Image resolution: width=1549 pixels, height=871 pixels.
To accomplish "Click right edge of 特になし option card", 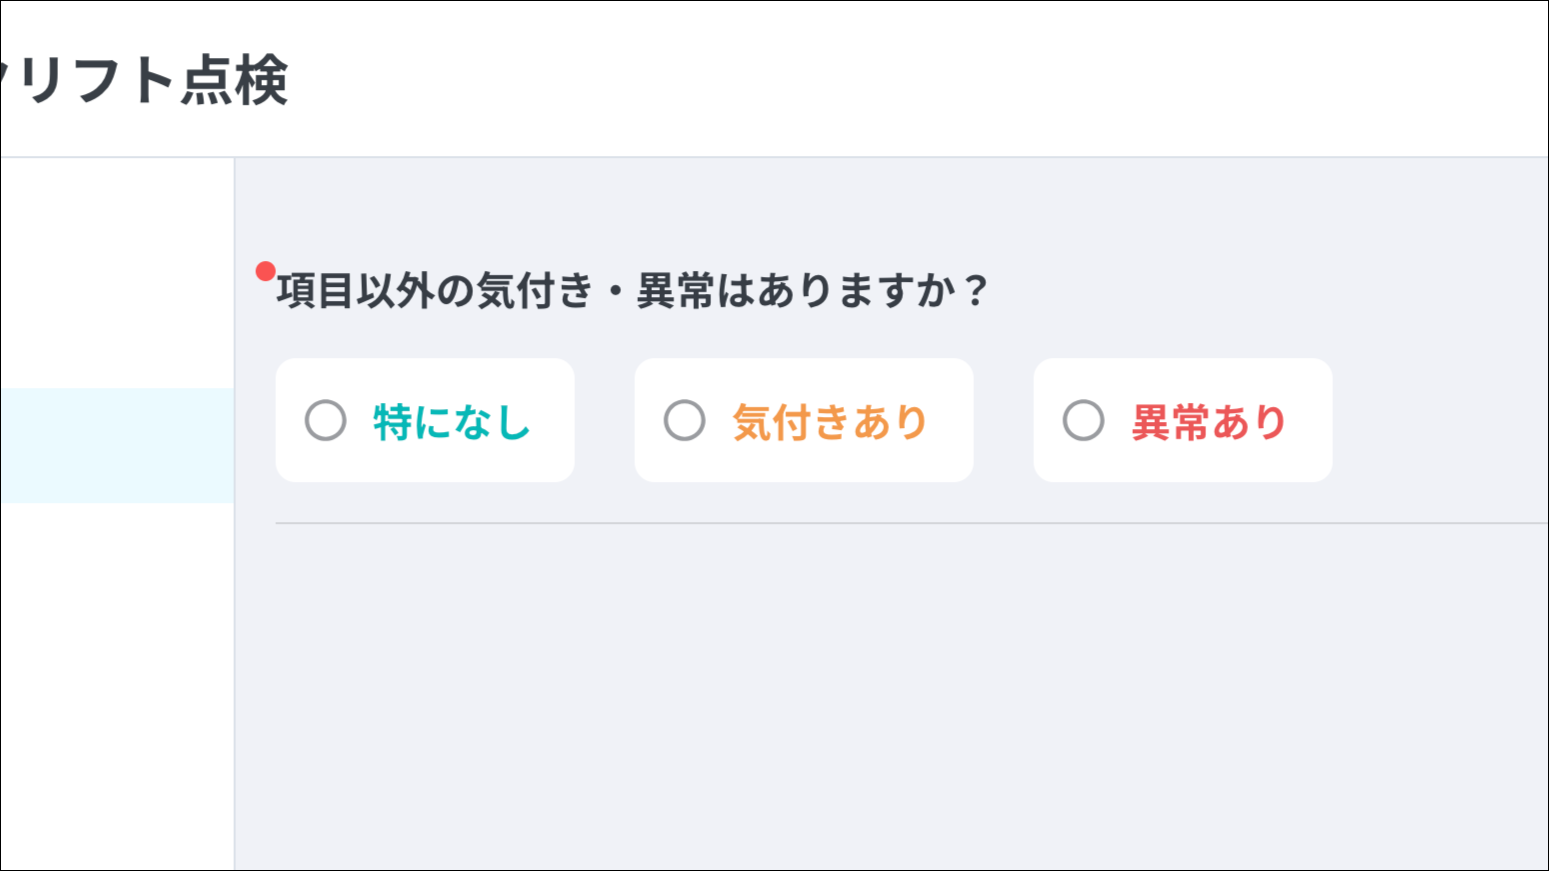I will point(560,421).
